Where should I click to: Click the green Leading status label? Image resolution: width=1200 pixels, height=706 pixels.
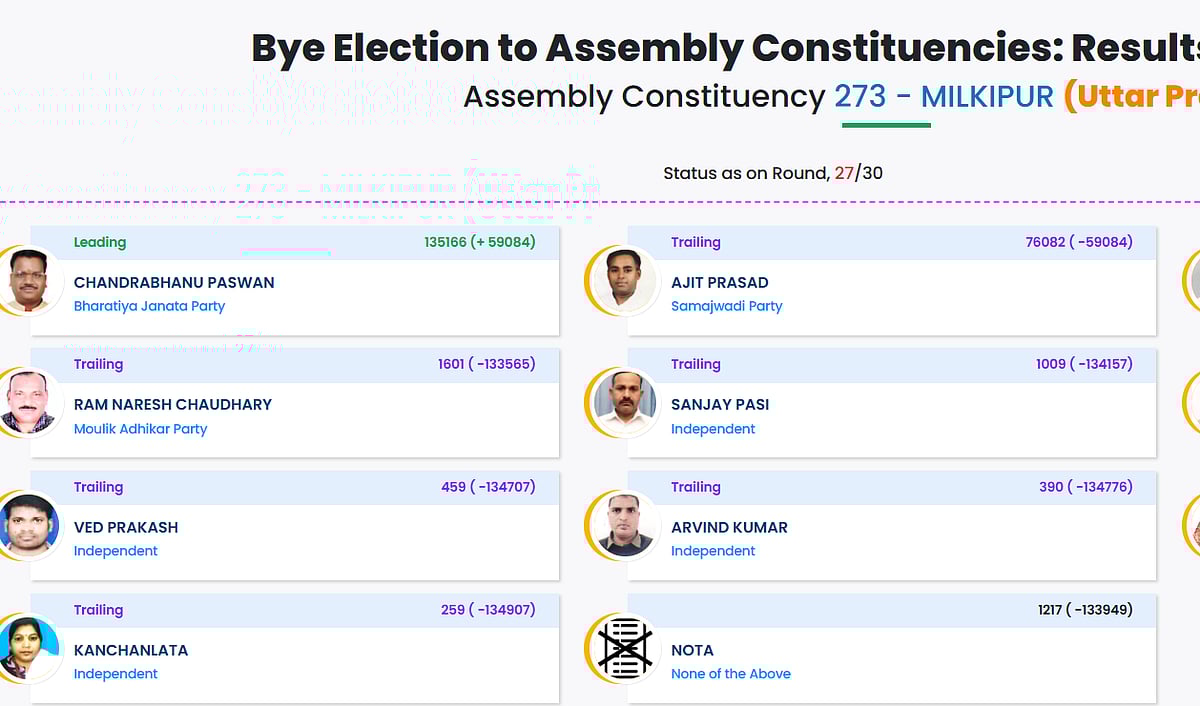tap(100, 242)
